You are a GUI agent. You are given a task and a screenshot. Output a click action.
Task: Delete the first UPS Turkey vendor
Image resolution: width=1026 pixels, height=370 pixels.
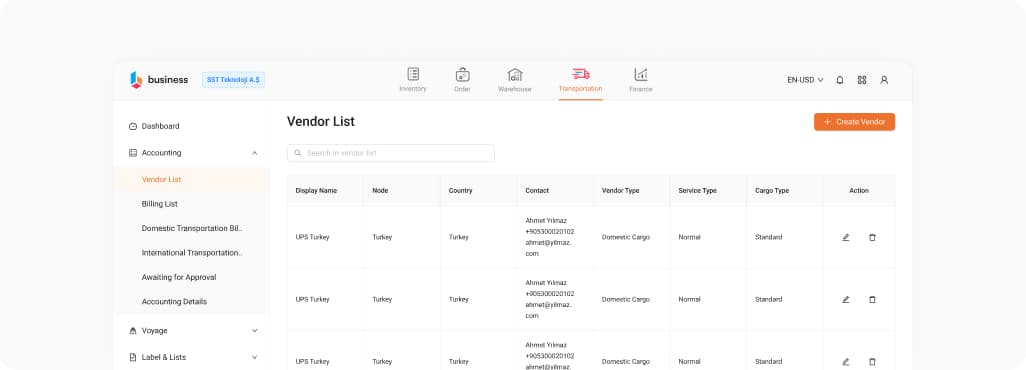(x=872, y=237)
